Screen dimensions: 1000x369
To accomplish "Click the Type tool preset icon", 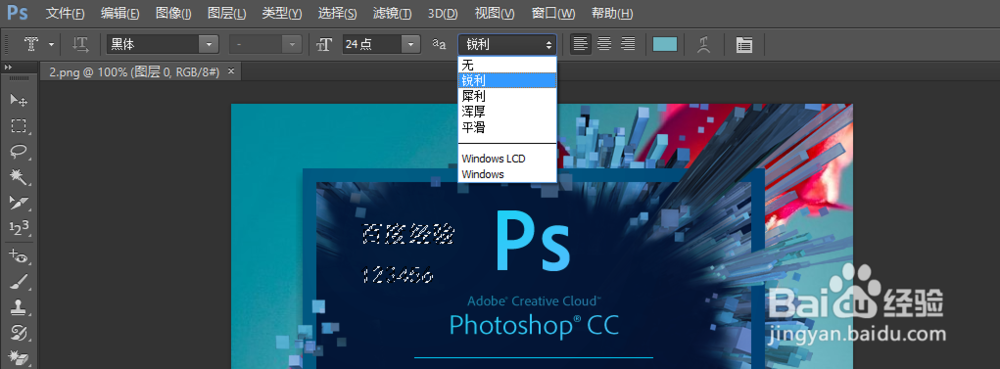I will pos(32,44).
